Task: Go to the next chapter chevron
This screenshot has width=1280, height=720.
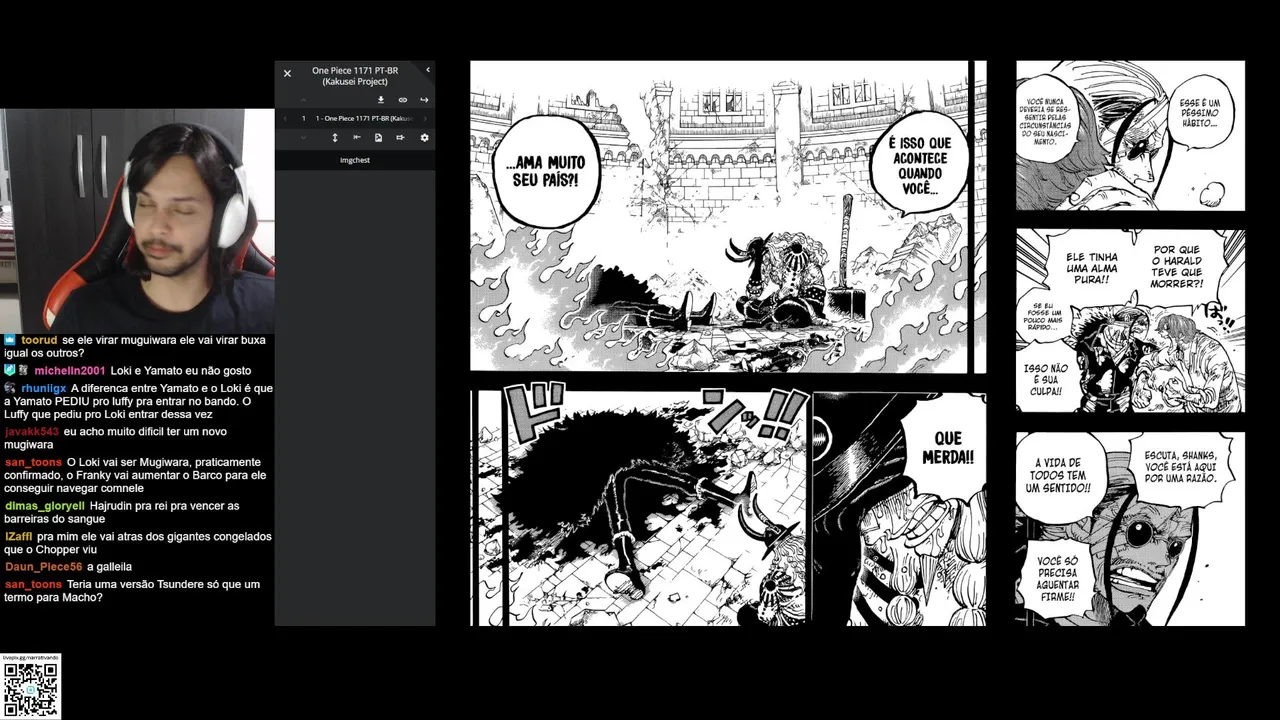Action: pyautogui.click(x=426, y=118)
